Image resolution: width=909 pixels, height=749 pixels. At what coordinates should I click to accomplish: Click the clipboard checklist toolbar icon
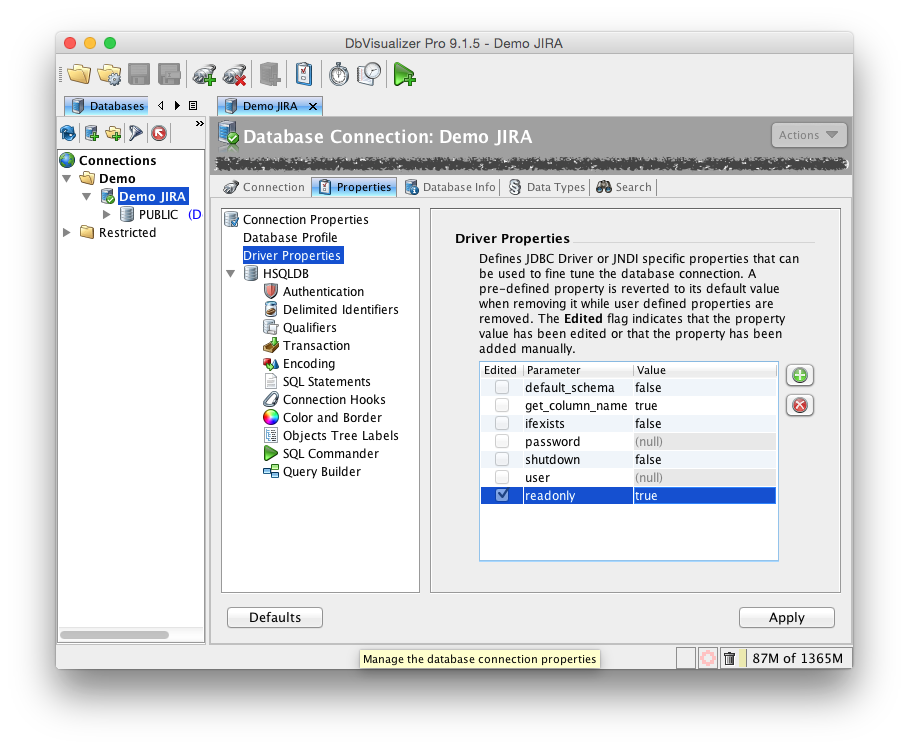(304, 74)
